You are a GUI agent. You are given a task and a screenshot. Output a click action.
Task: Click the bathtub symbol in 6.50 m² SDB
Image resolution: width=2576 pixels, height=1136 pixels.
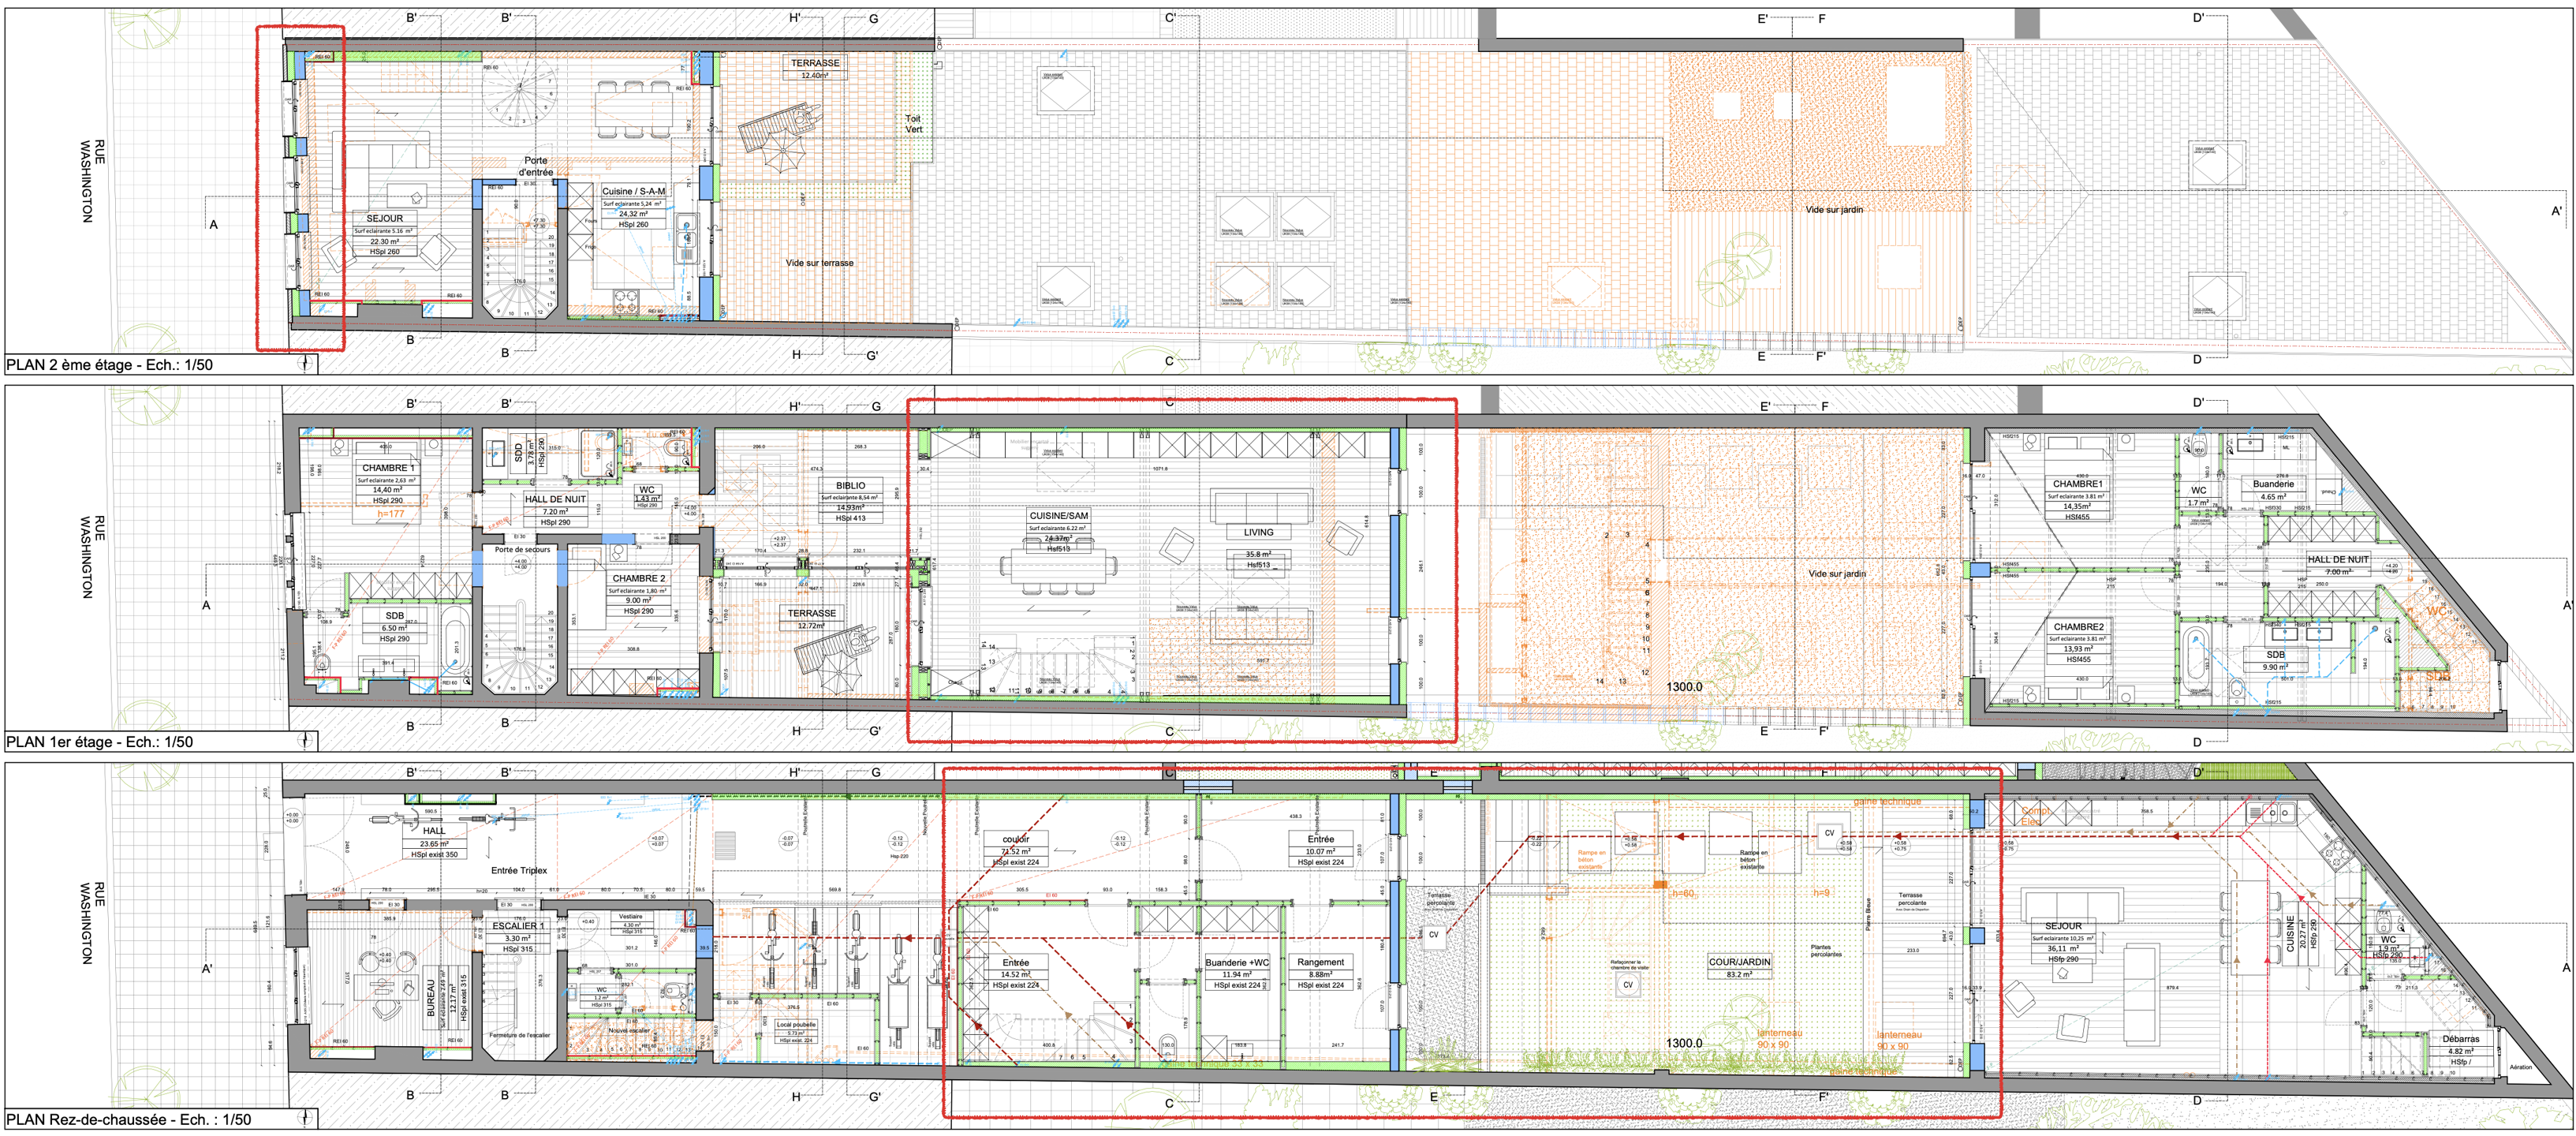click(455, 641)
